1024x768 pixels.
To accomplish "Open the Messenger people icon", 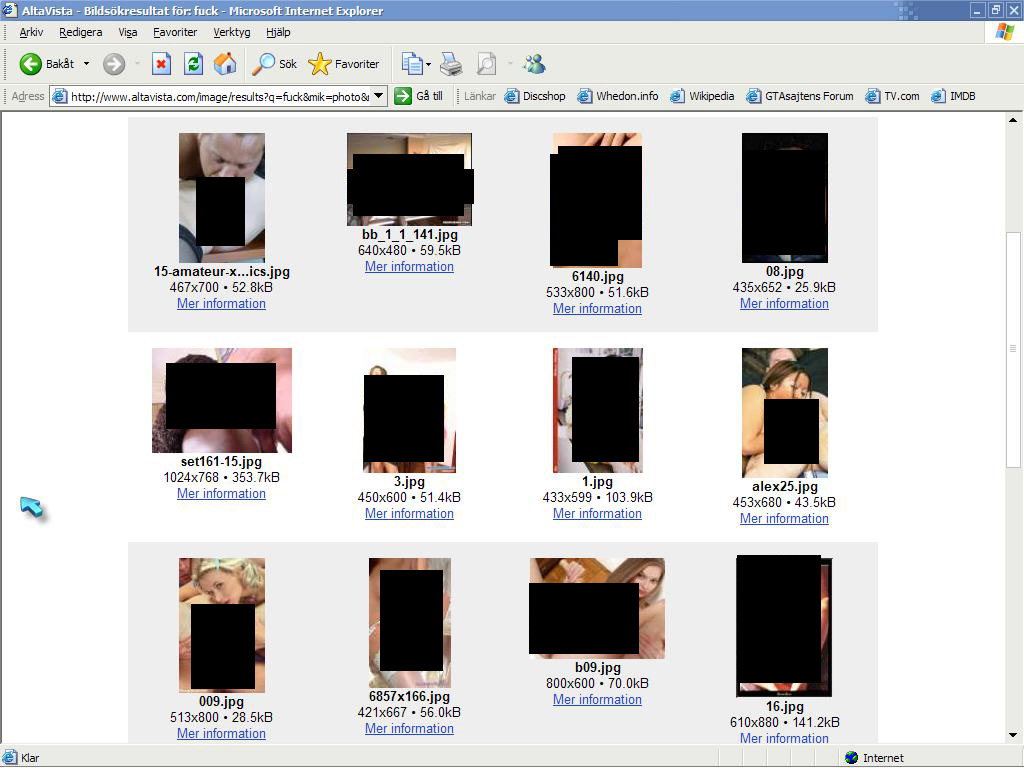I will tap(534, 64).
